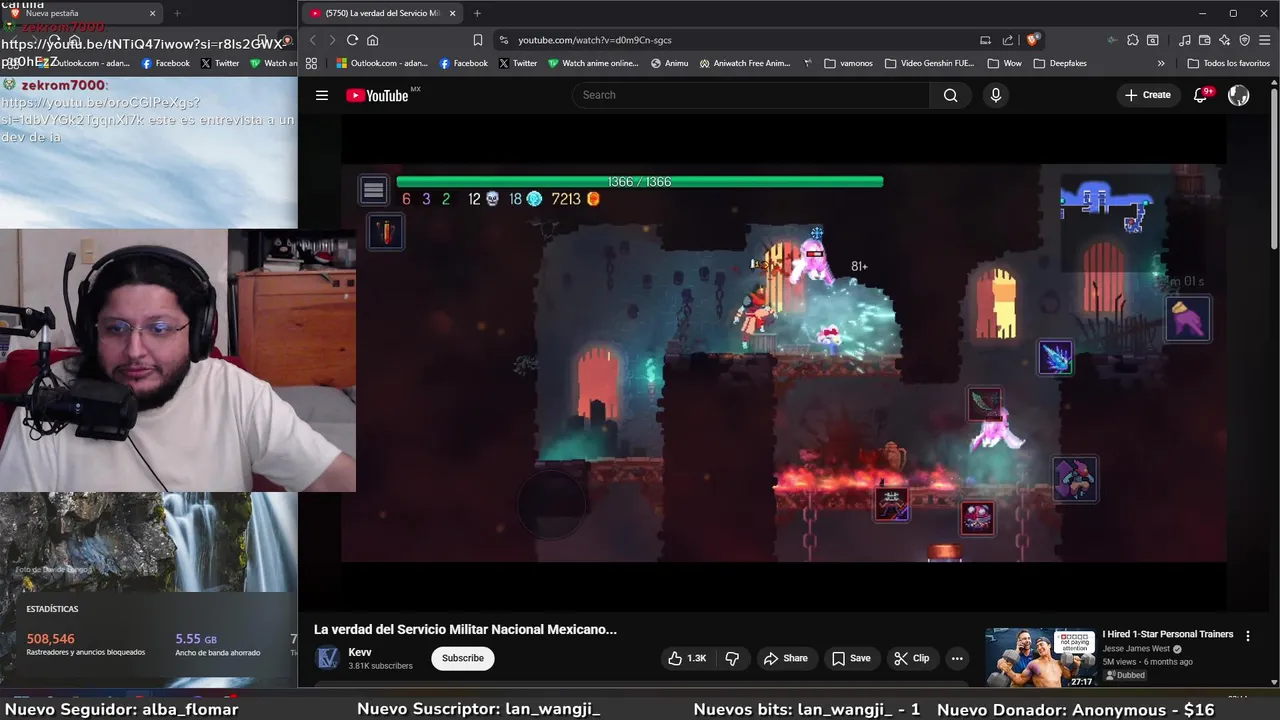
Task: Open a new tab in the YouTube window
Action: tap(477, 13)
